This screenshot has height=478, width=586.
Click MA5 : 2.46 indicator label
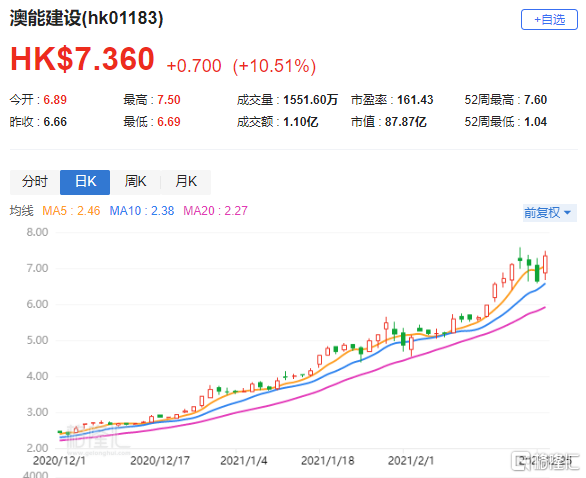tap(71, 211)
